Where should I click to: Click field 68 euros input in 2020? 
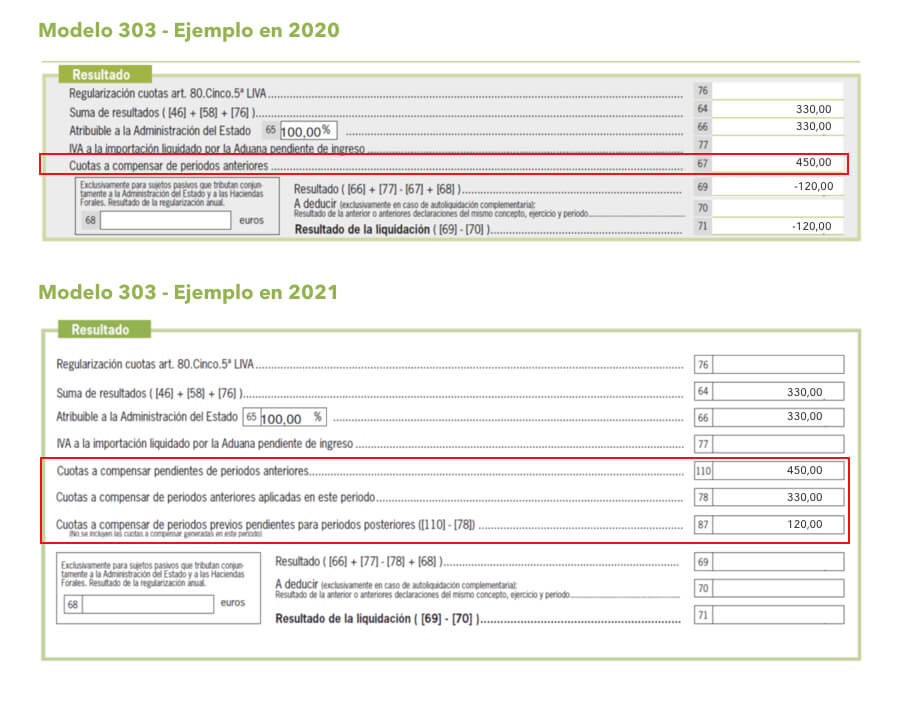(x=166, y=220)
